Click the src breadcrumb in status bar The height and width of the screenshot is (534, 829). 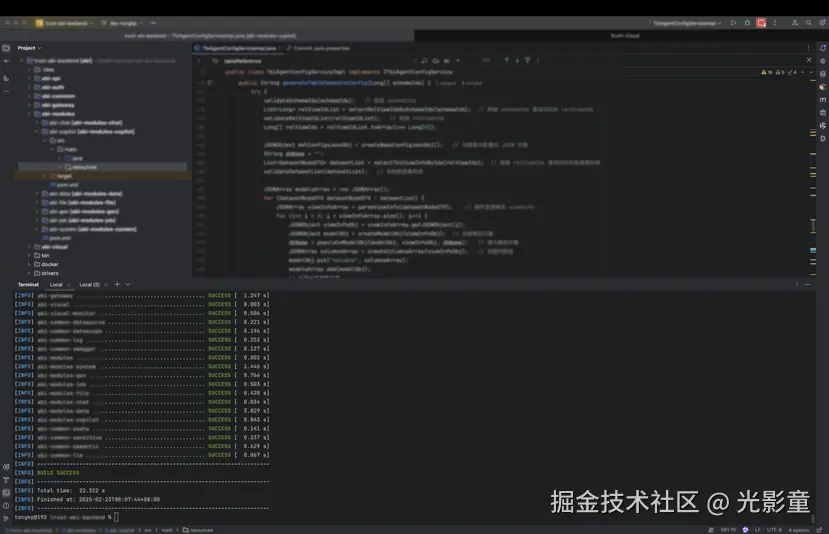pyautogui.click(x=148, y=530)
